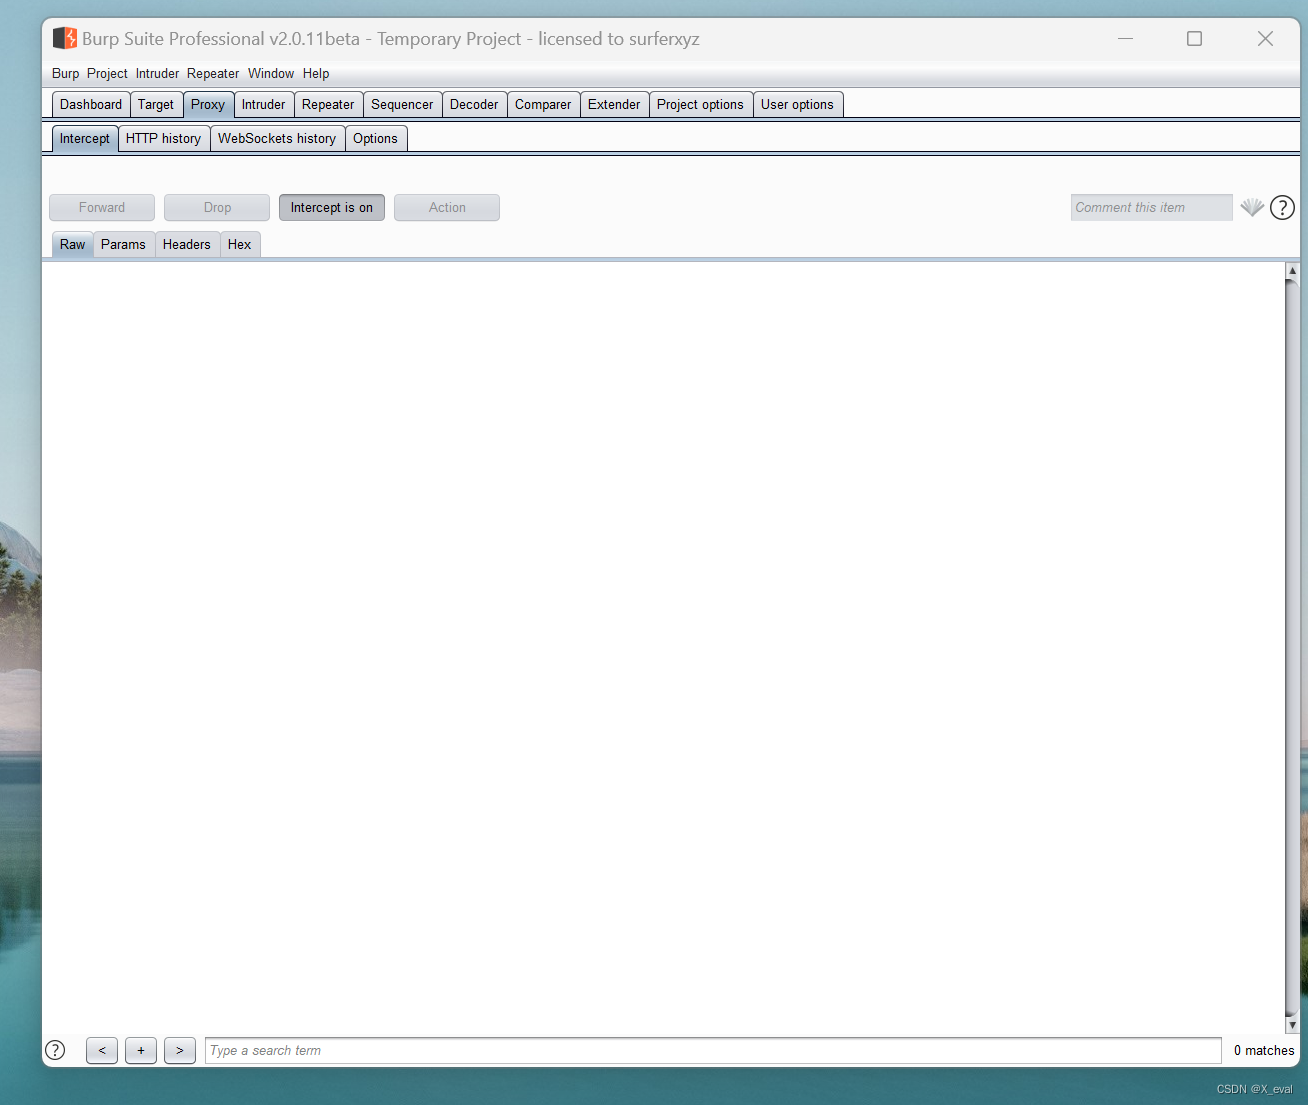1308x1105 pixels.
Task: Open the HTTP history sub-tab
Action: pyautogui.click(x=163, y=138)
